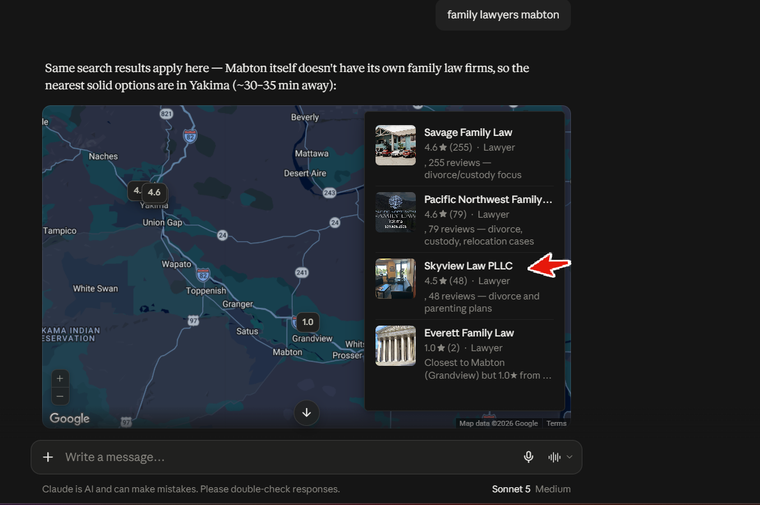Zoom in the map with plus button
Viewport: 760px width, 505px height.
coord(60,379)
